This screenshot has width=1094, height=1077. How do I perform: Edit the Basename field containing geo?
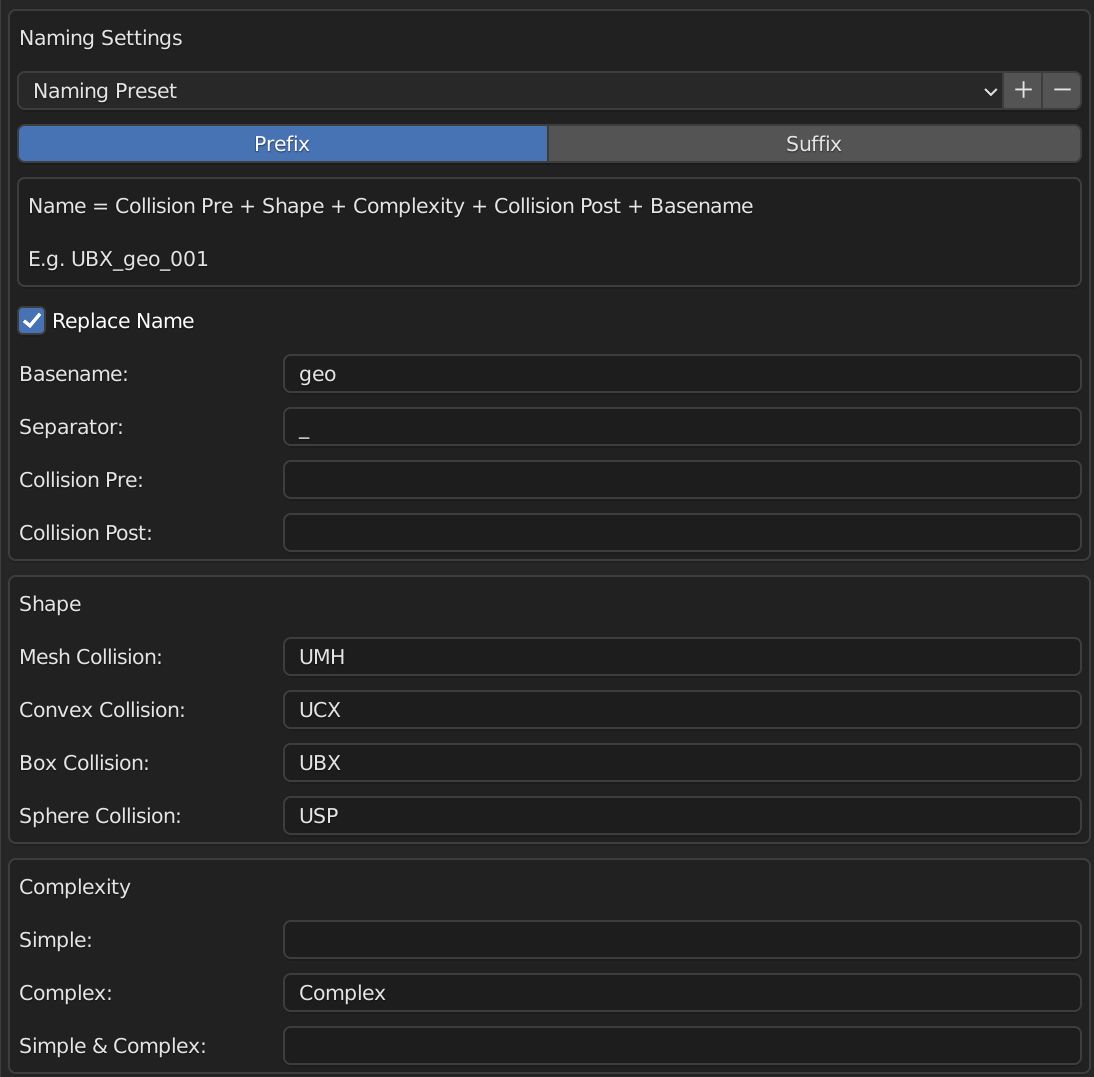682,373
